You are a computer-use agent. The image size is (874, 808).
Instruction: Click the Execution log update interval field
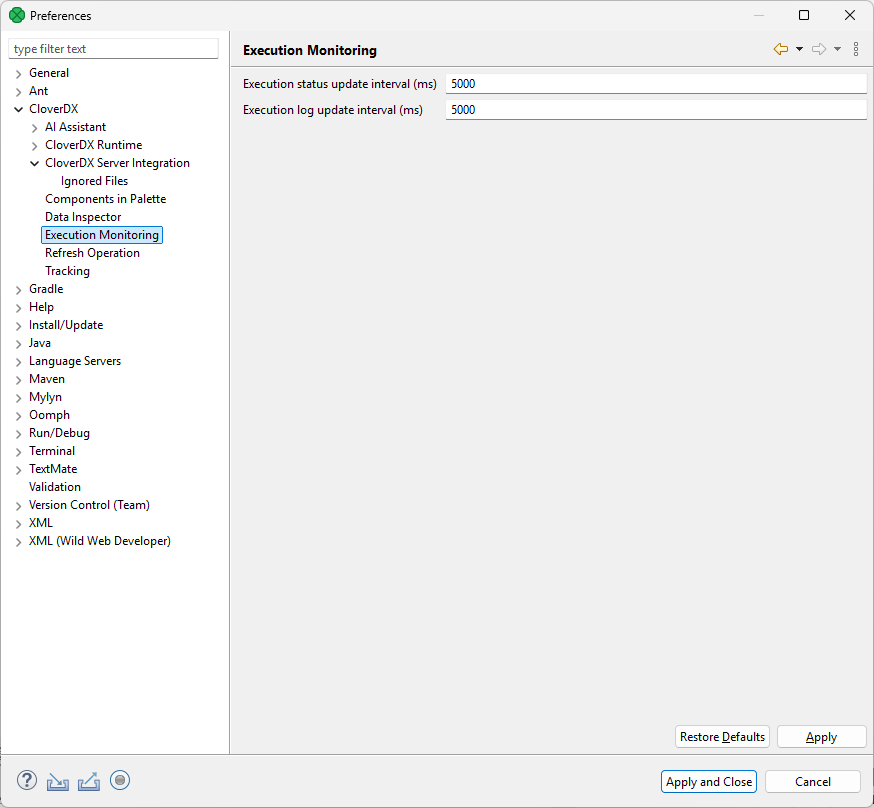[656, 110]
